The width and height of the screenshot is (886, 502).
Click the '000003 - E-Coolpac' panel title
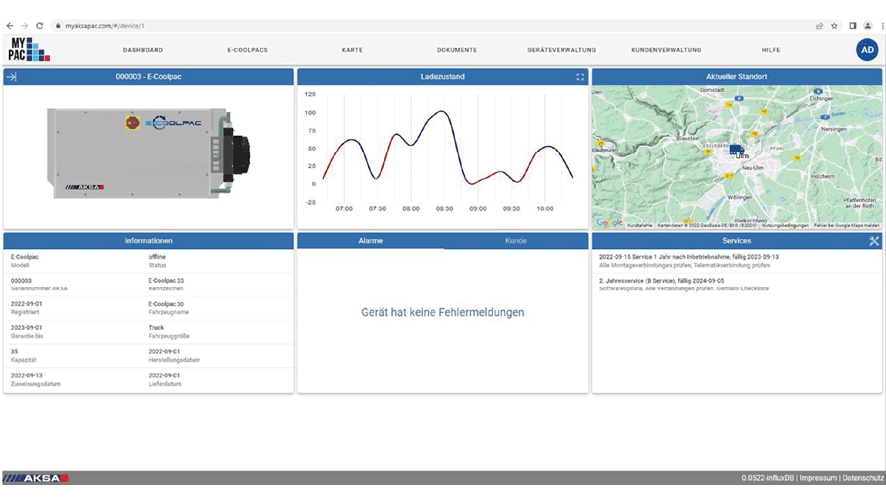coord(149,77)
